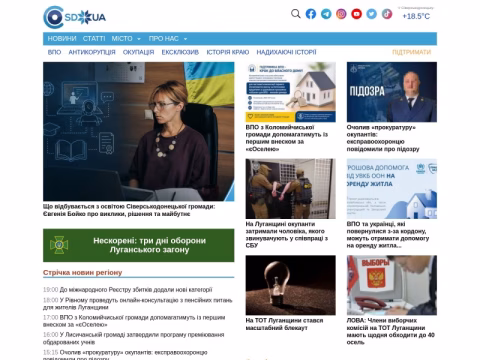Read Очолив «прокуратуру» окупантів headline
This screenshot has height=360, width=480.
click(x=383, y=138)
